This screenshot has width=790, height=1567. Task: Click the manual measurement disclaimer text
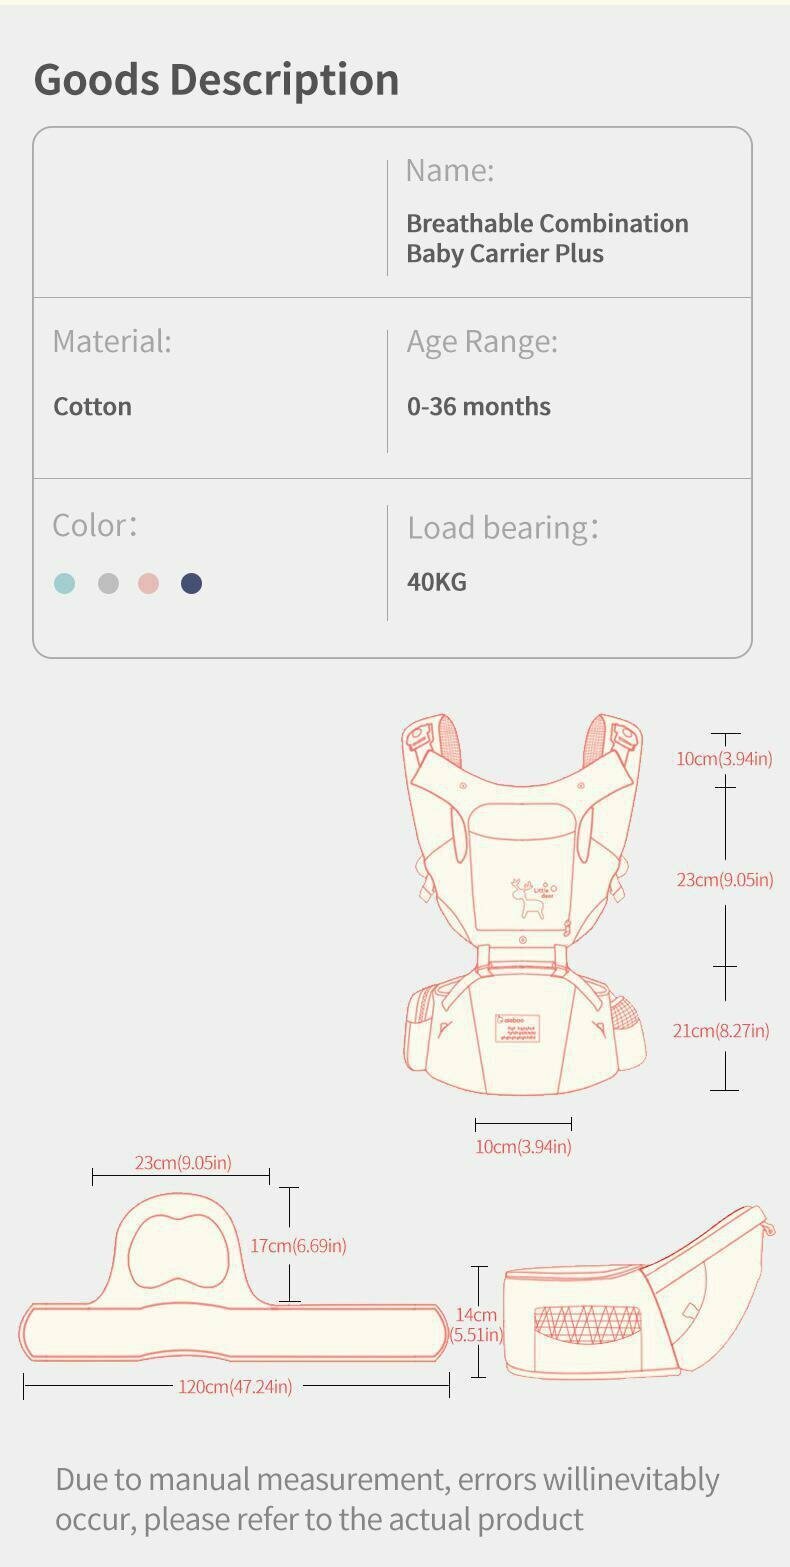pyautogui.click(x=387, y=1498)
